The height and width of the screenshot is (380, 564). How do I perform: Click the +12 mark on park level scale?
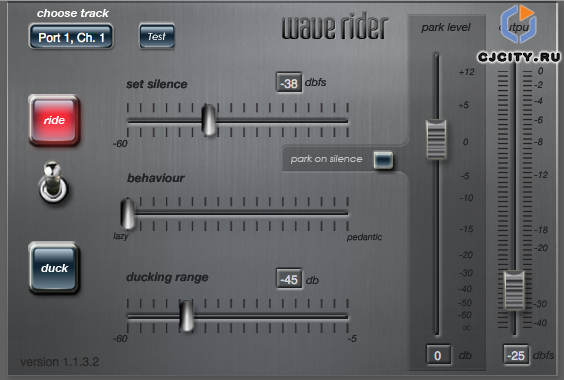click(467, 72)
